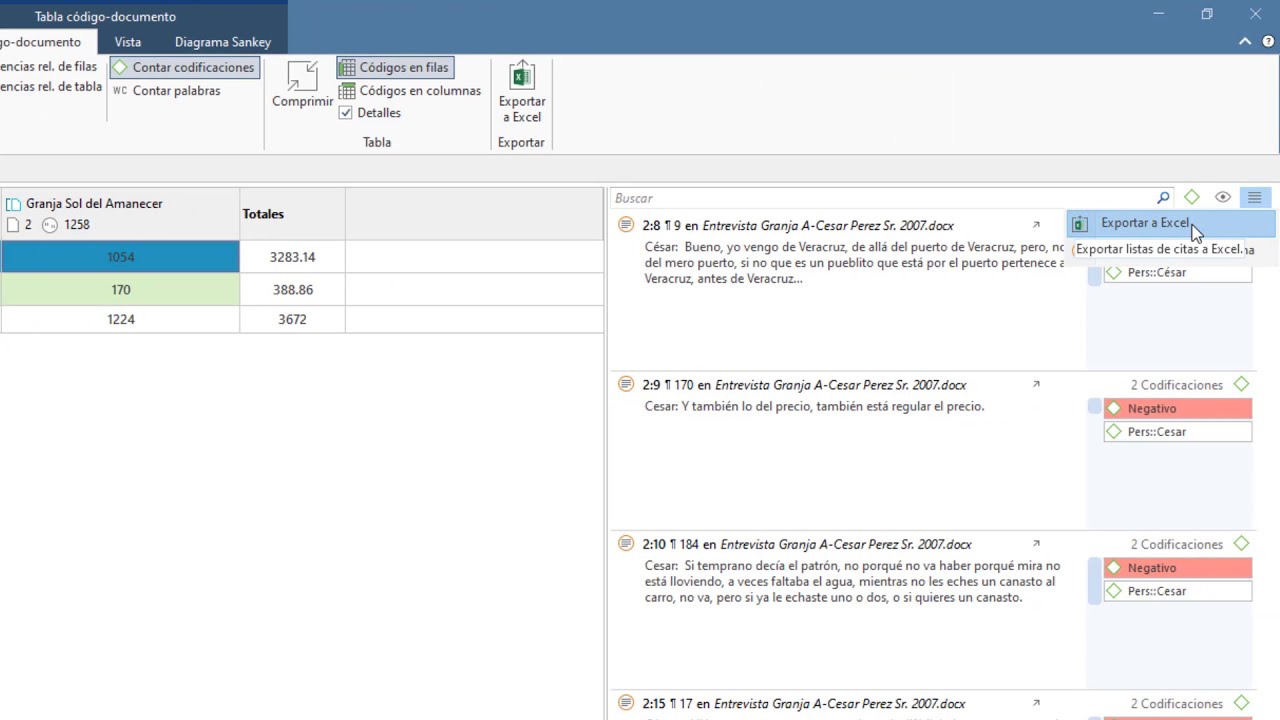Image resolution: width=1280 pixels, height=720 pixels.
Task: Click quotation 2:8 text icon
Action: (626, 225)
